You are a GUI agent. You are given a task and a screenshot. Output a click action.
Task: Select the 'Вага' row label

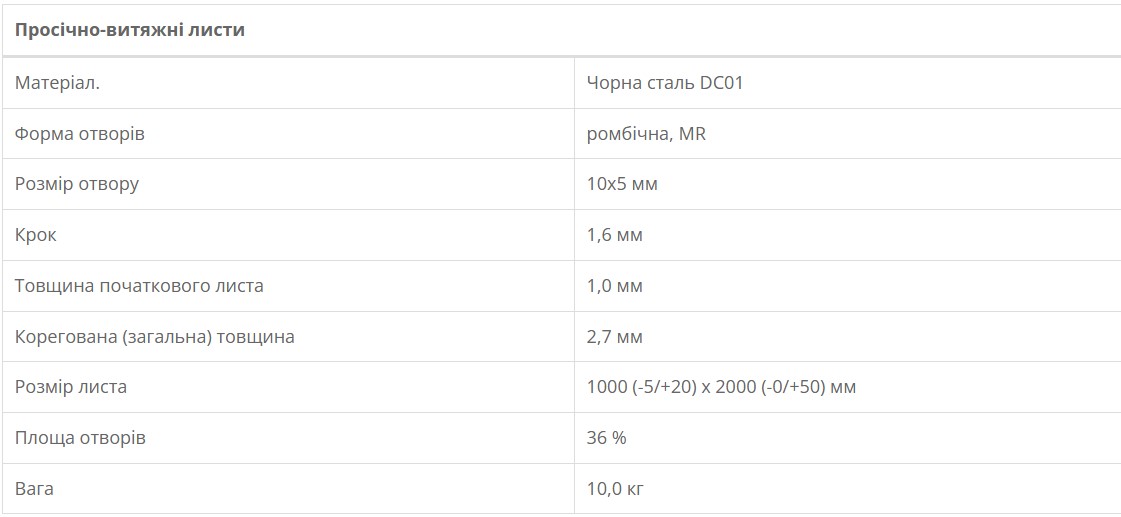34,488
